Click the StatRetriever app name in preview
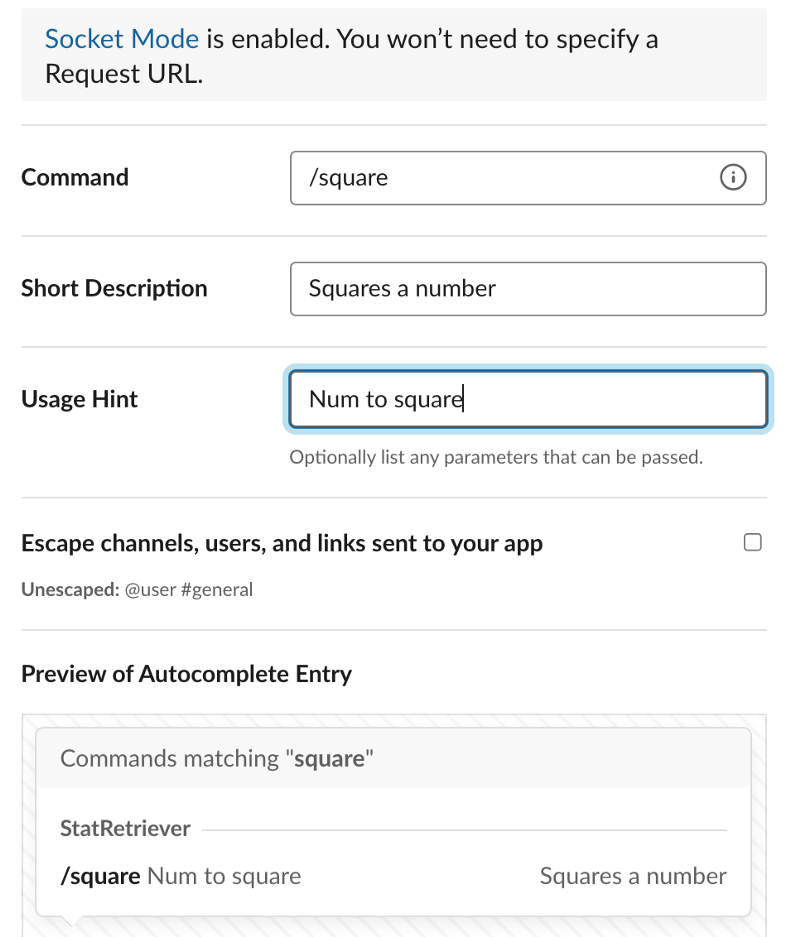 point(125,829)
